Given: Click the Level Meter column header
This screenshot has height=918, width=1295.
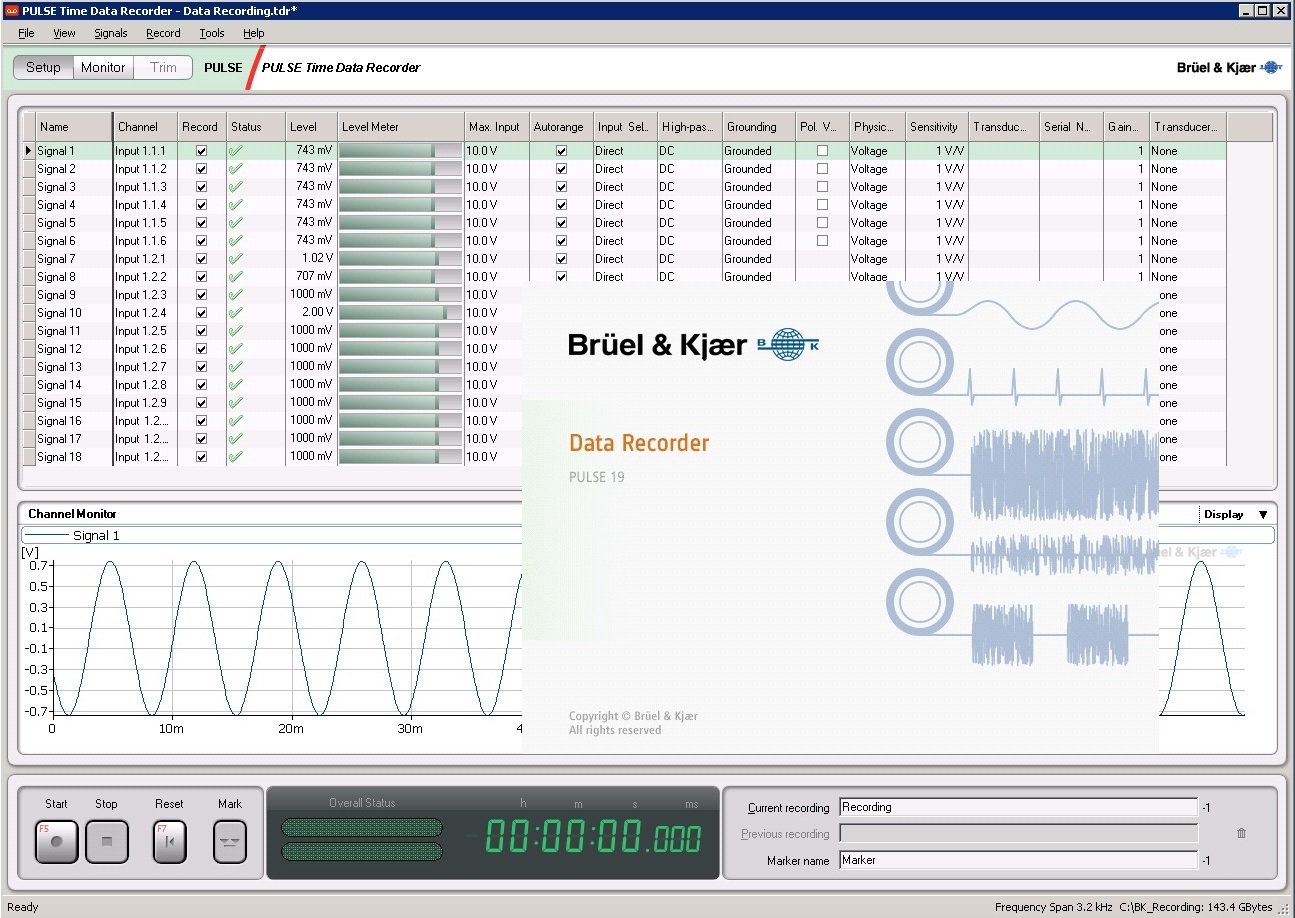Looking at the screenshot, I should 400,127.
